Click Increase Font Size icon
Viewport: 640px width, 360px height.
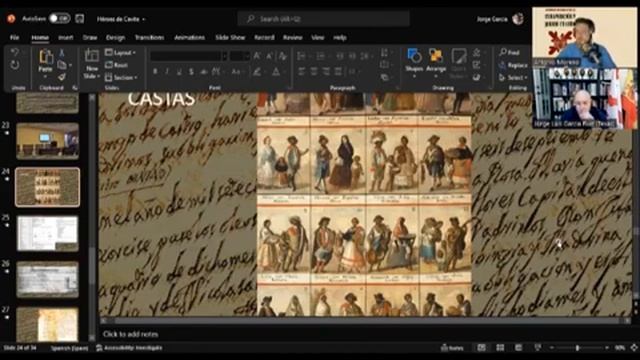point(257,56)
